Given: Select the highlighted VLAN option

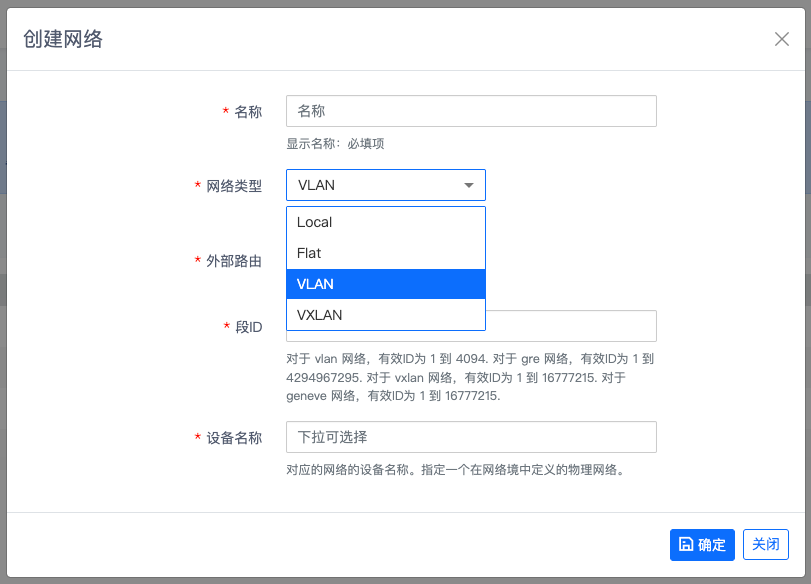Looking at the screenshot, I should click(x=385, y=284).
